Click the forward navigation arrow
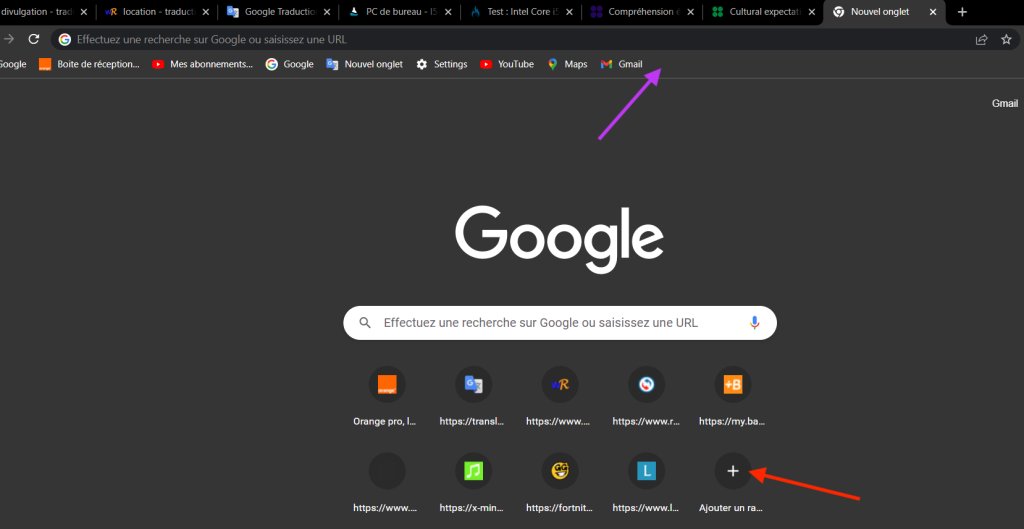This screenshot has height=529, width=1024. pos(8,39)
